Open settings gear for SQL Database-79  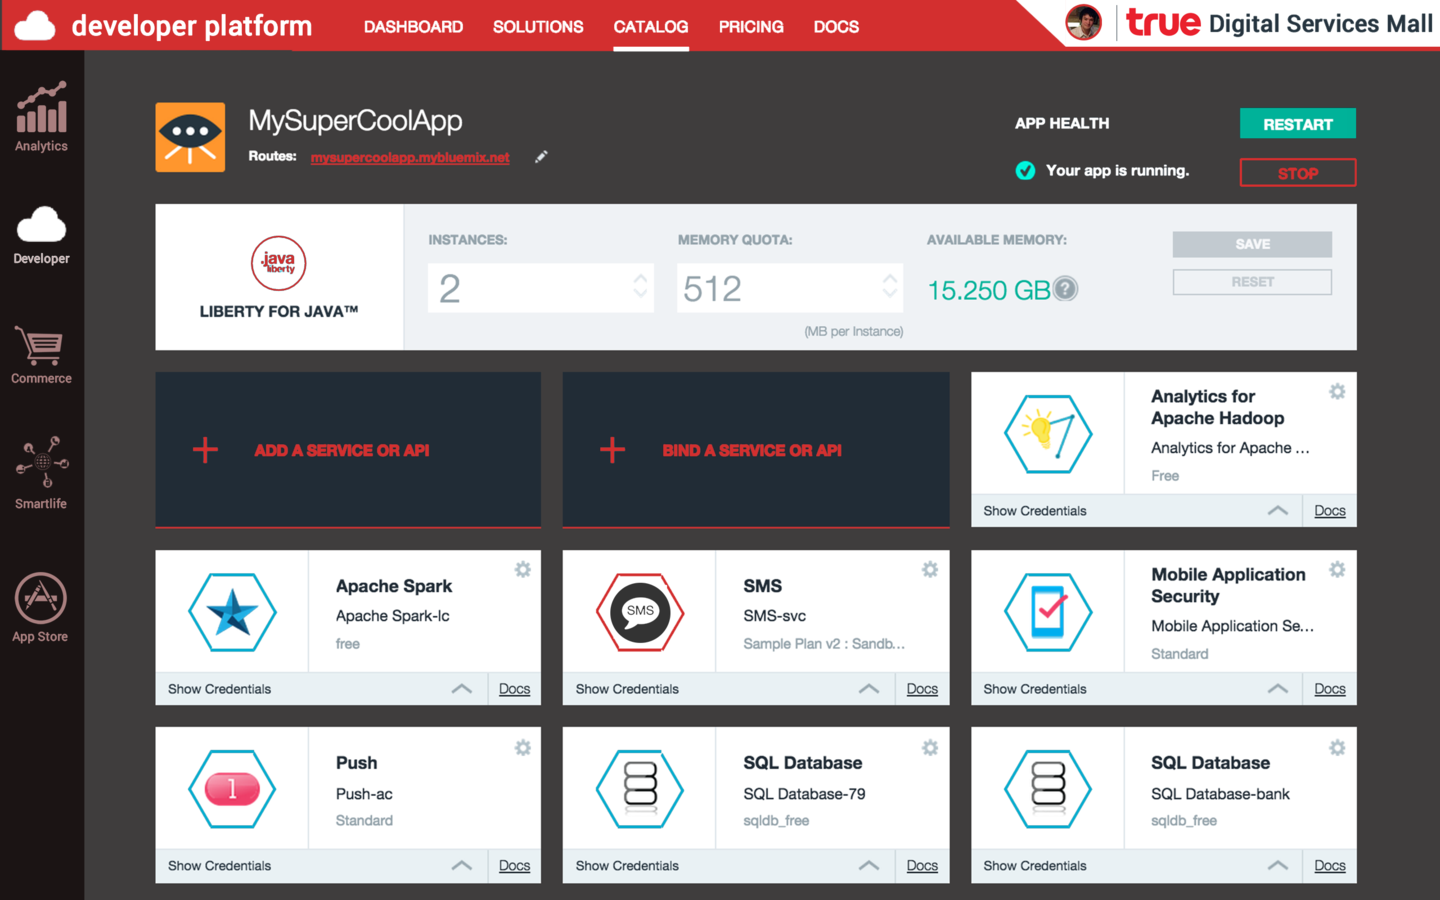coord(930,748)
